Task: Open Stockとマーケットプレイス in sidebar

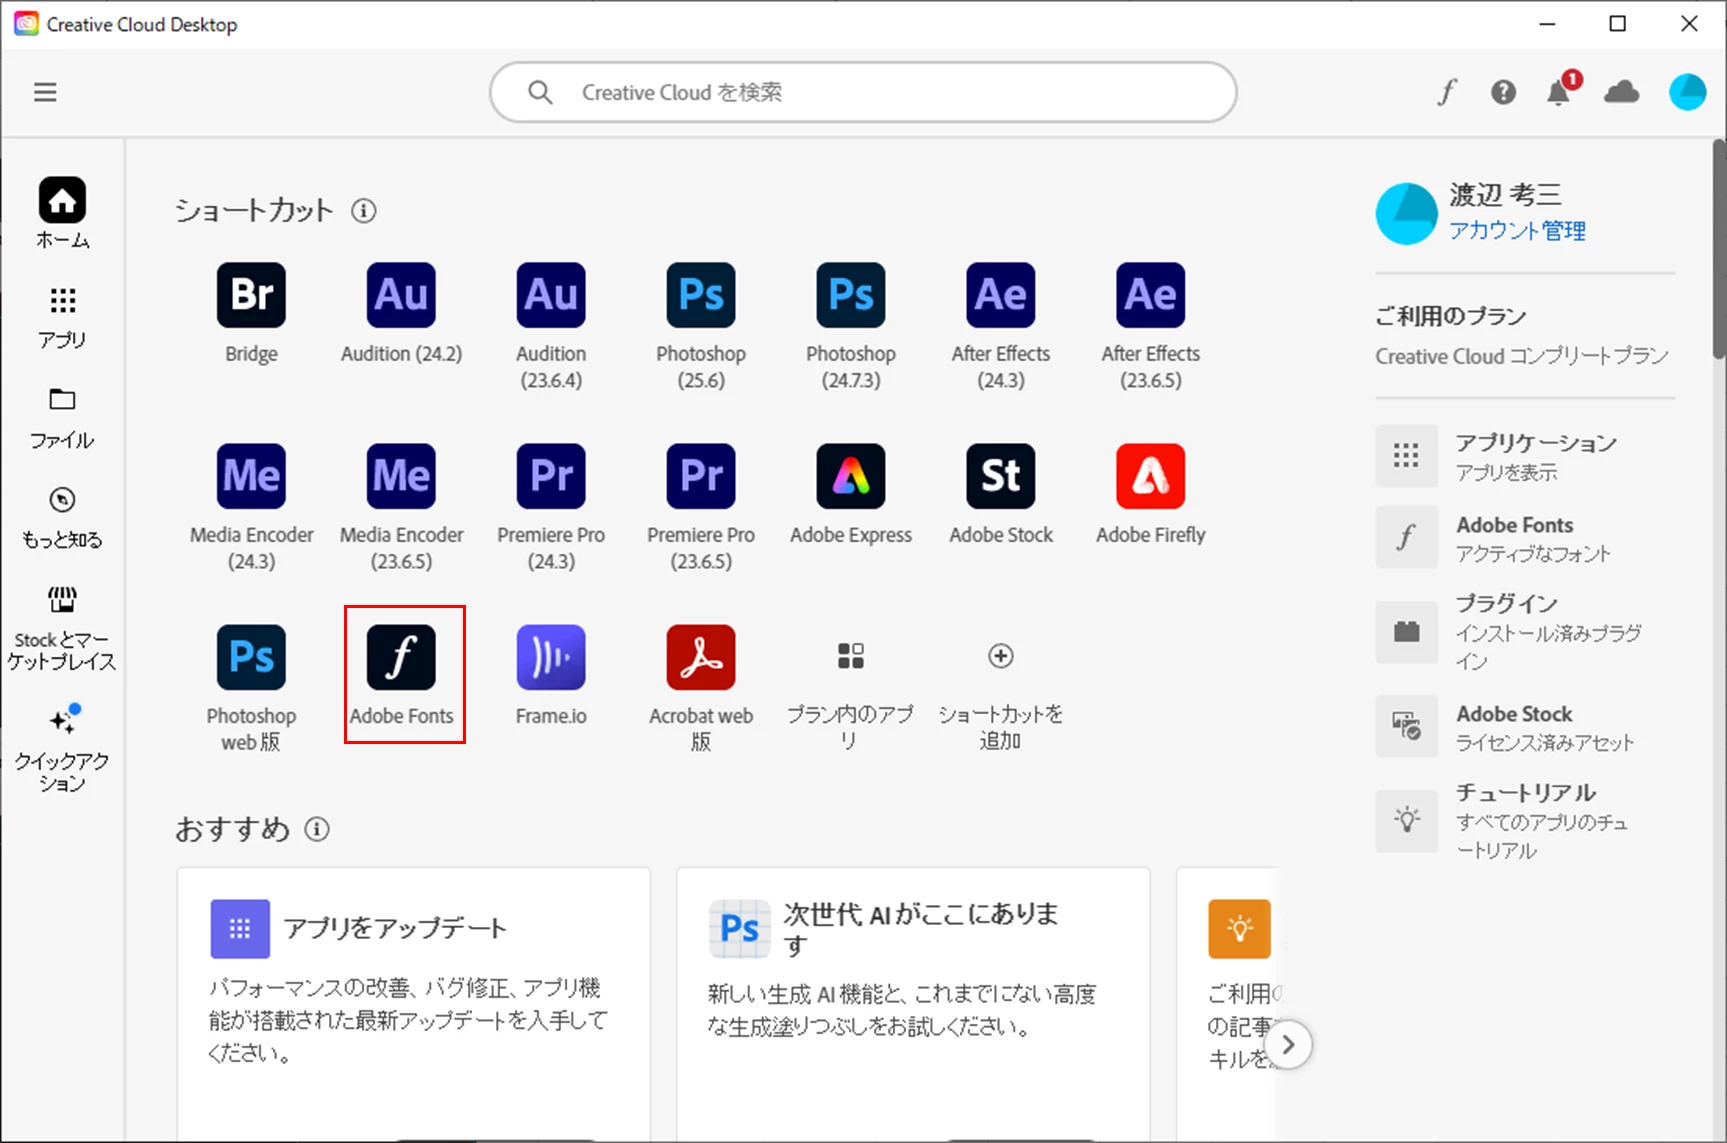Action: point(62,629)
